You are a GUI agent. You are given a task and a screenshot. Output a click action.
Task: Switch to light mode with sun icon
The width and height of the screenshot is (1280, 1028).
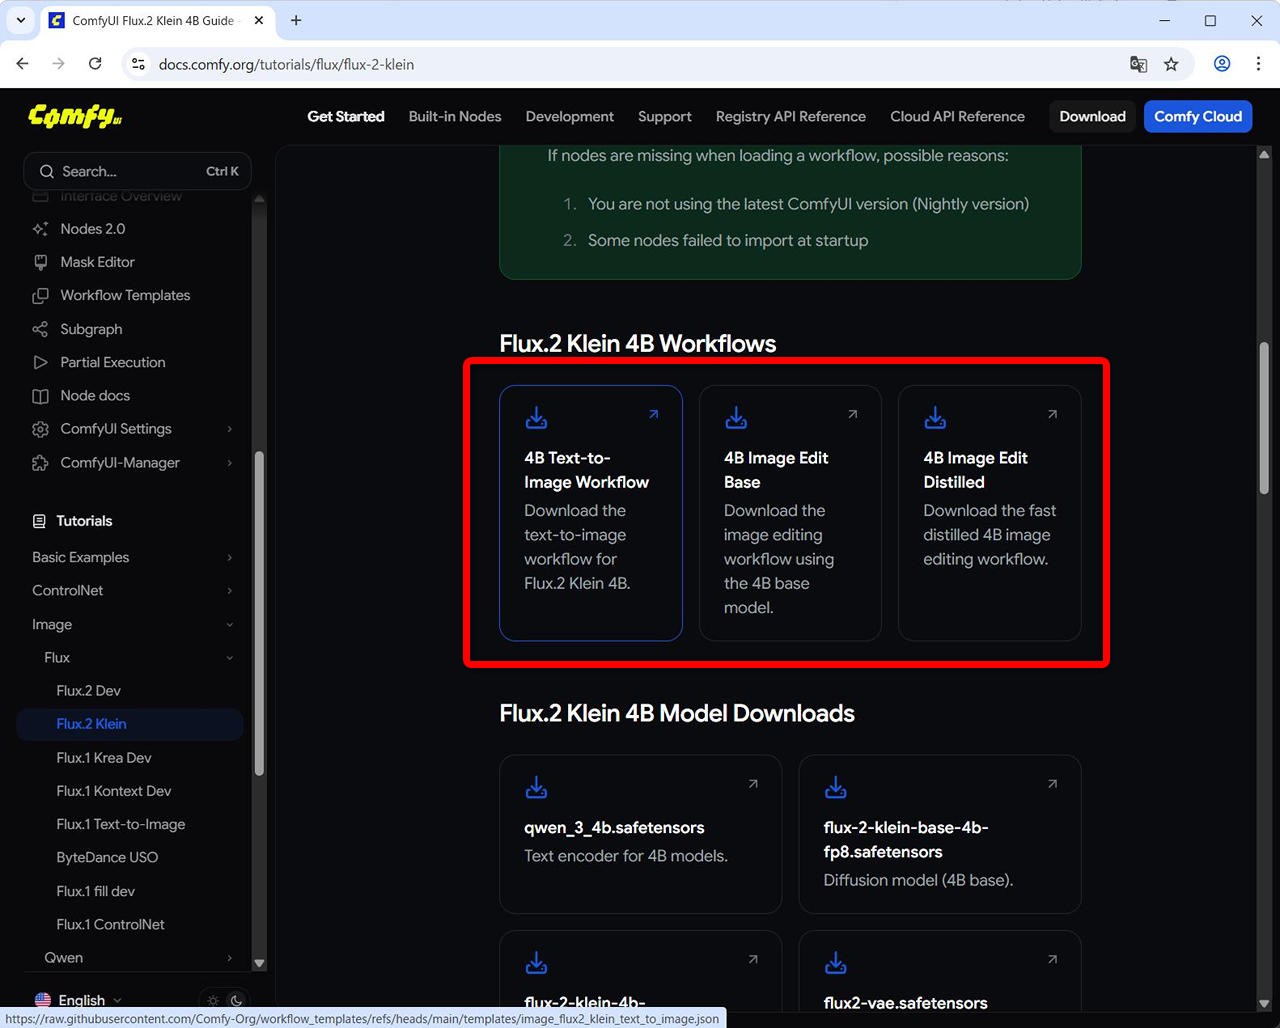pos(213,1000)
